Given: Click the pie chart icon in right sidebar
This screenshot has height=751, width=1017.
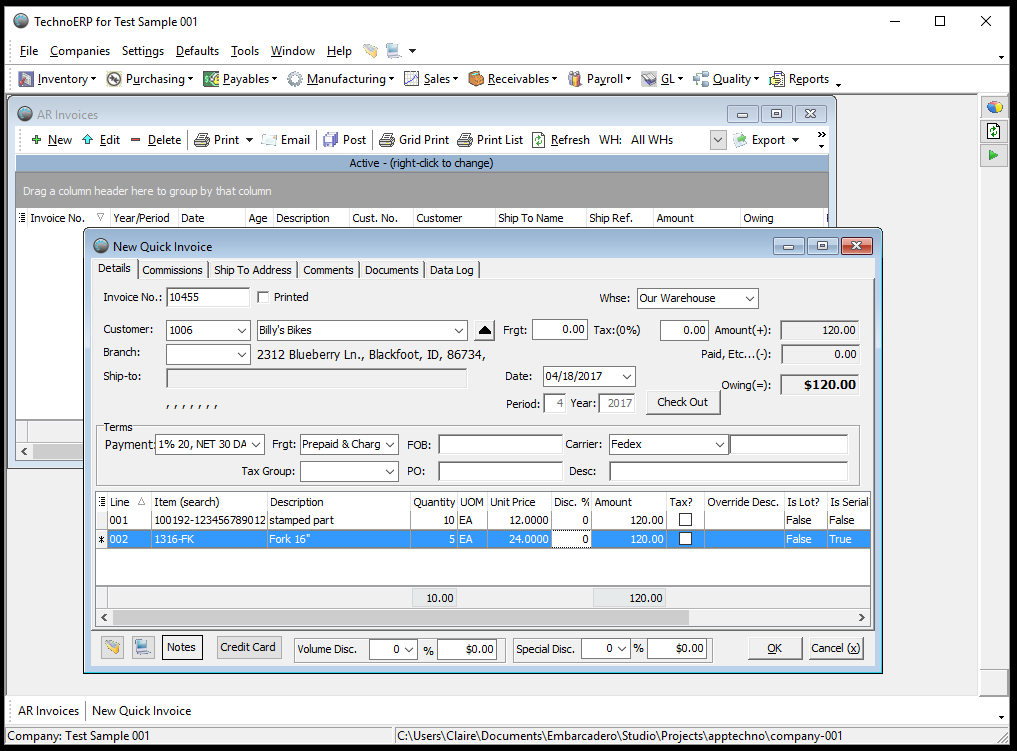Looking at the screenshot, I should [x=993, y=107].
